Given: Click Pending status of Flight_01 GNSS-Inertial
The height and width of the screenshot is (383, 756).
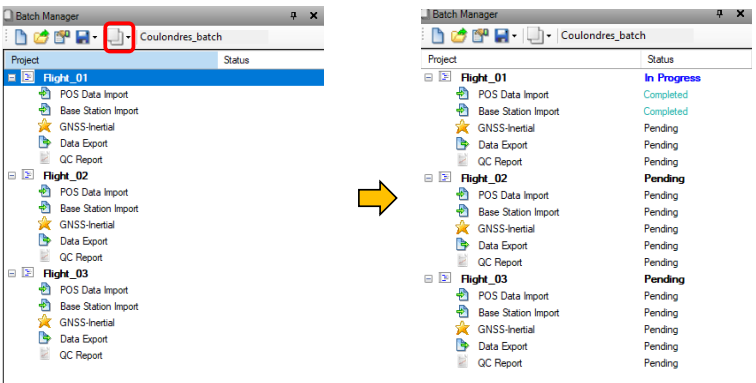Looking at the screenshot, I should (661, 128).
